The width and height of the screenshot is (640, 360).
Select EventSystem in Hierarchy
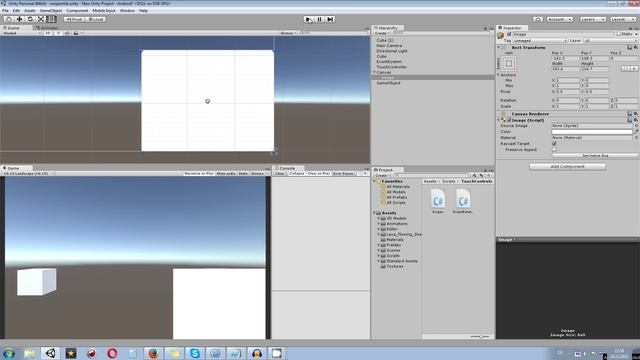coord(389,62)
